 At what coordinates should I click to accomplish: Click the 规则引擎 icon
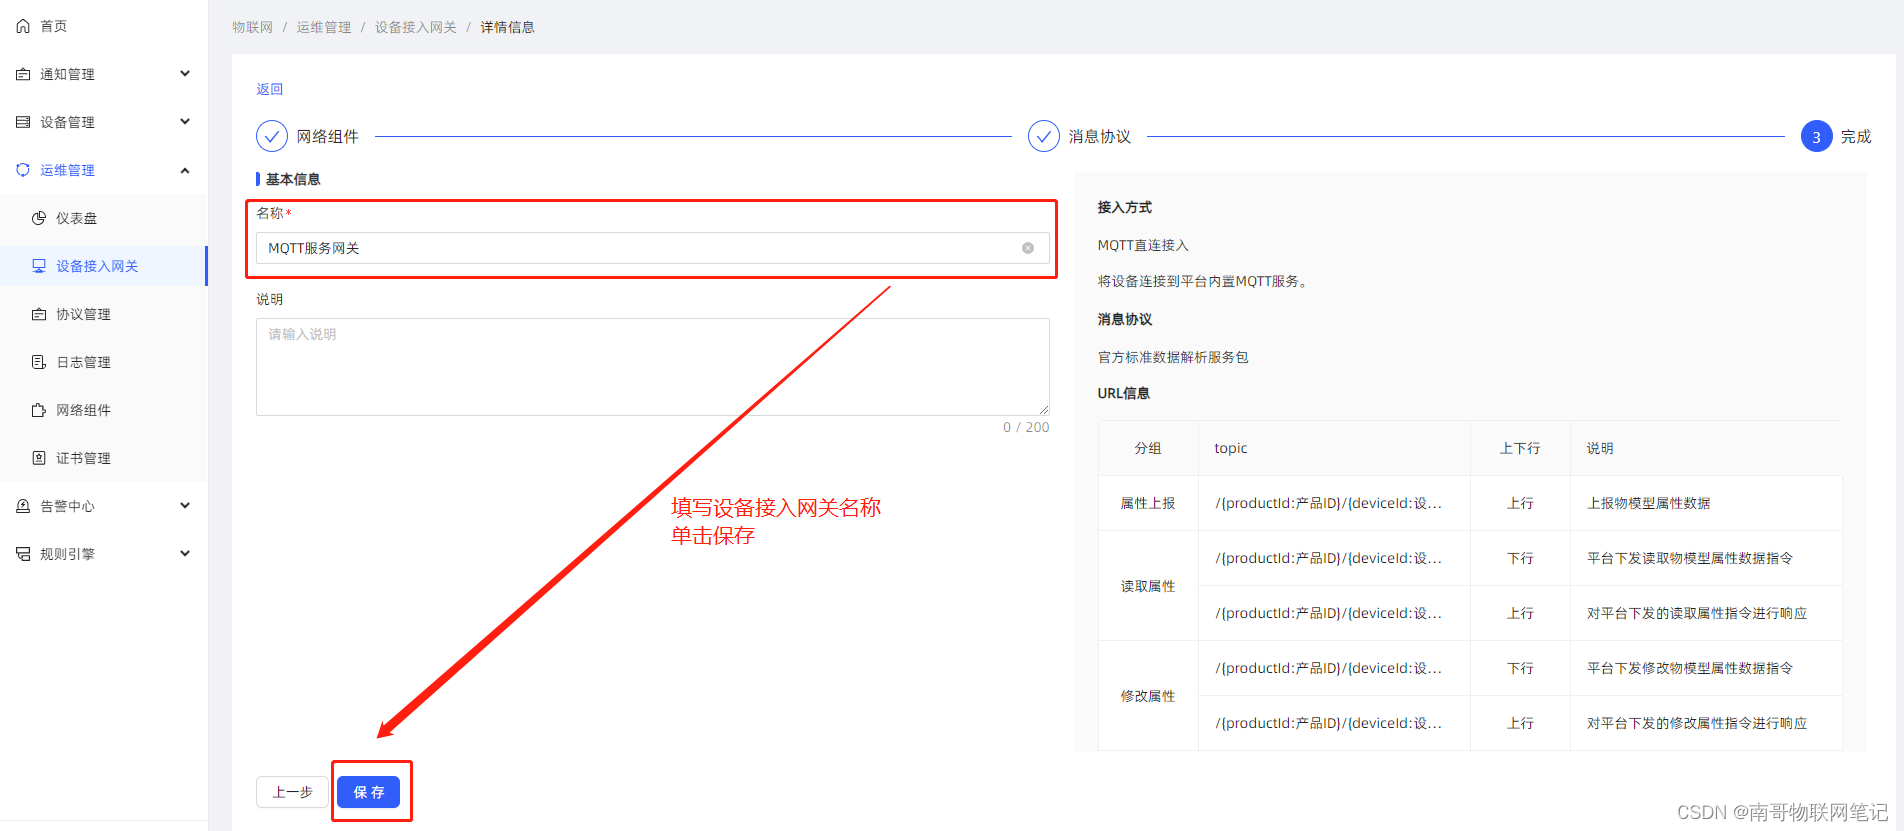[23, 554]
